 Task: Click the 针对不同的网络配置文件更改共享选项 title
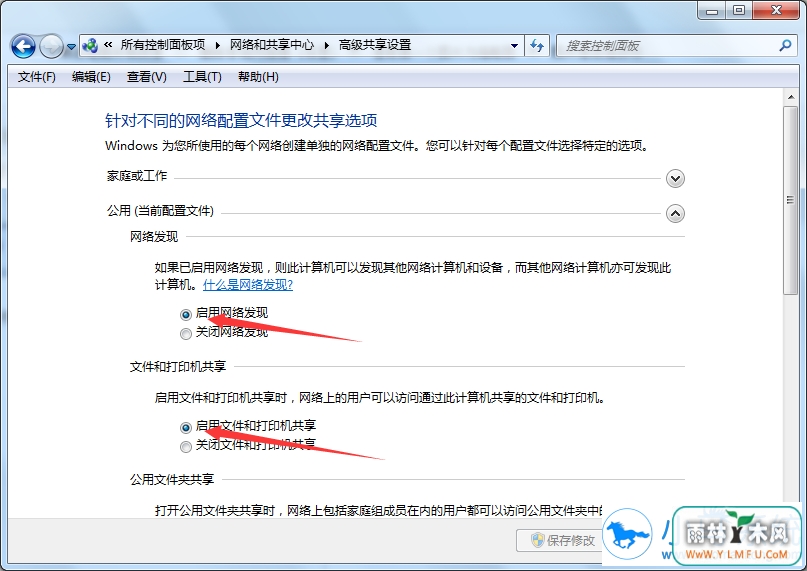[x=241, y=120]
